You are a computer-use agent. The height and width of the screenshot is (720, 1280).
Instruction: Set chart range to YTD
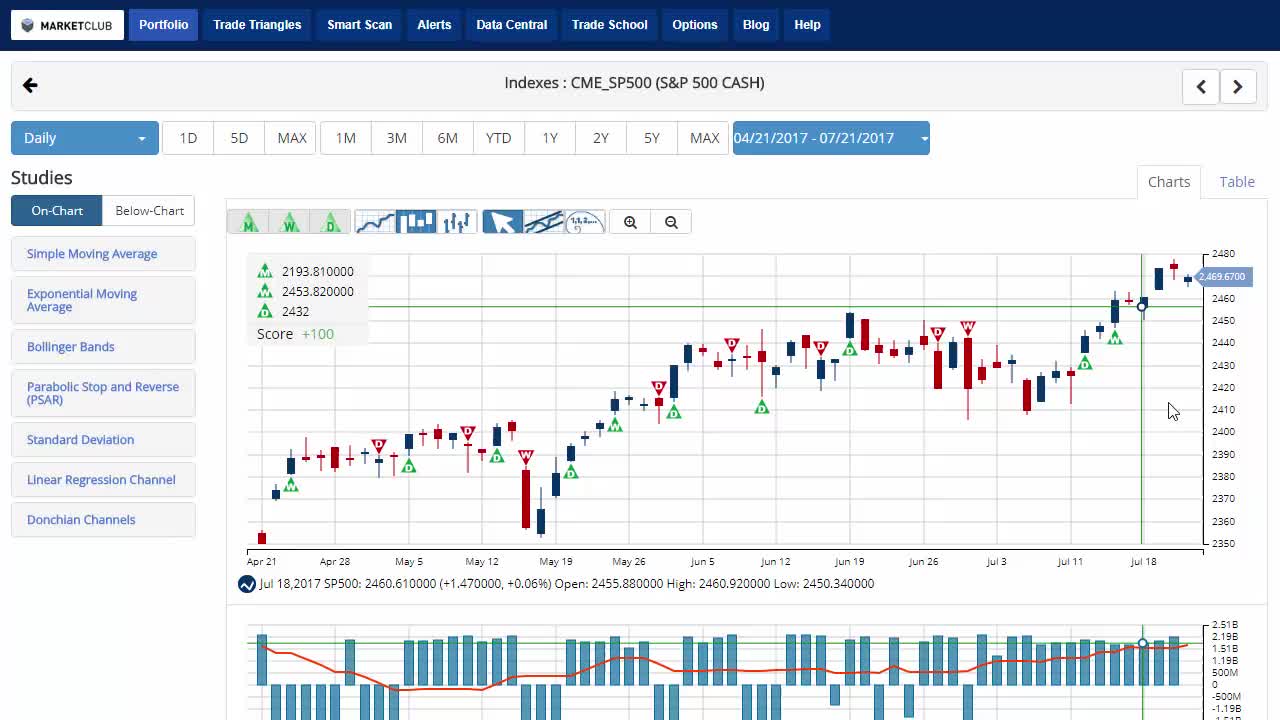pos(499,138)
